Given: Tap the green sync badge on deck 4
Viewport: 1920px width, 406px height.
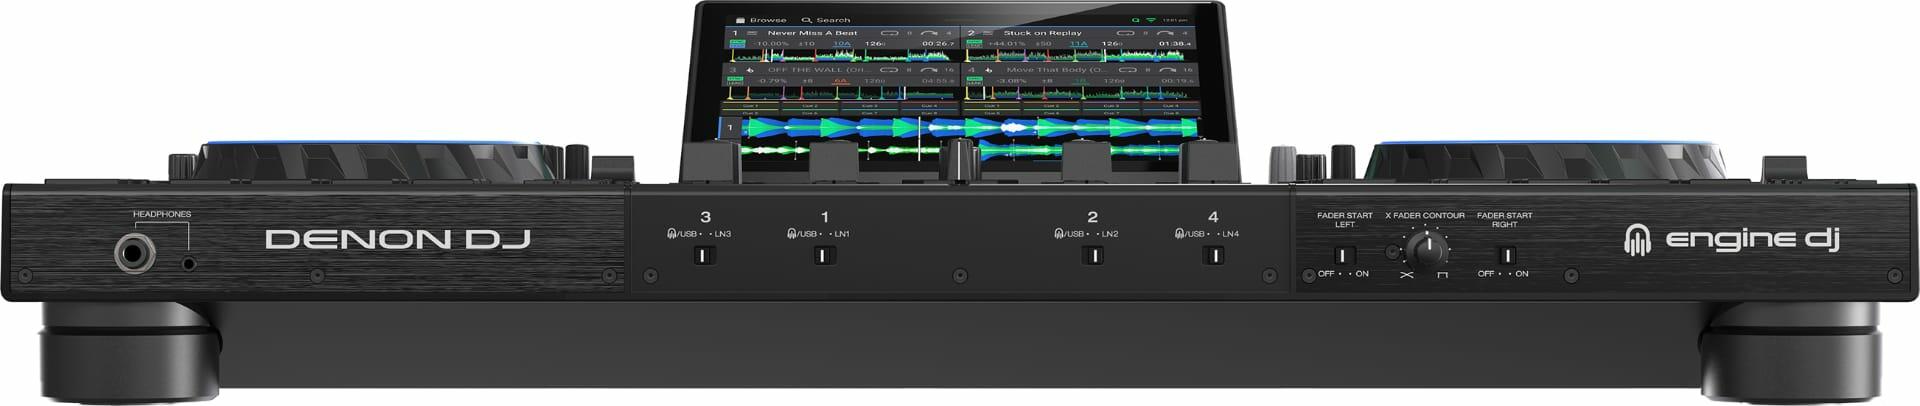Looking at the screenshot, I should (x=974, y=81).
